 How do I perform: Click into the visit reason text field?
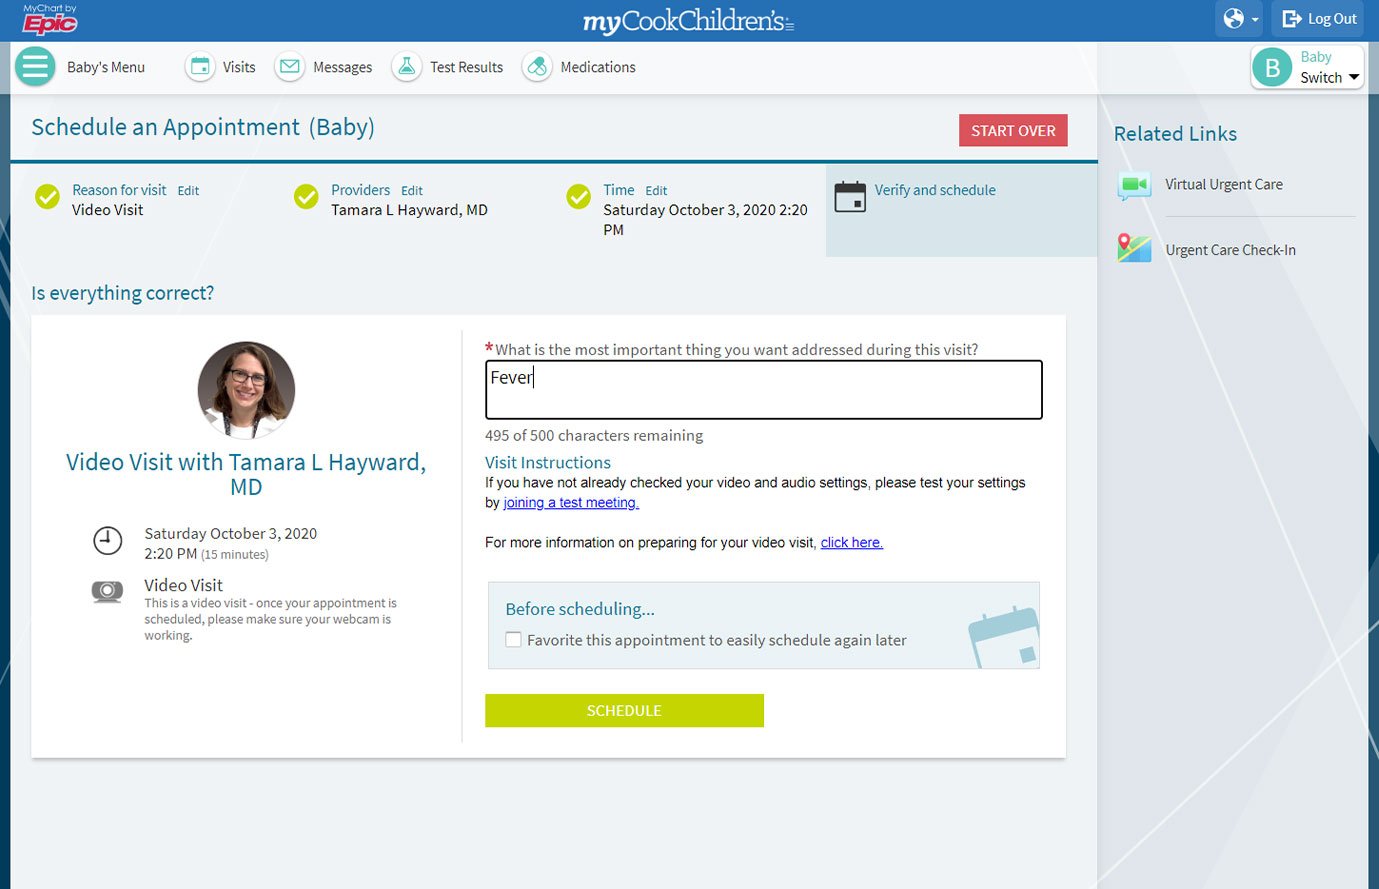pos(763,390)
